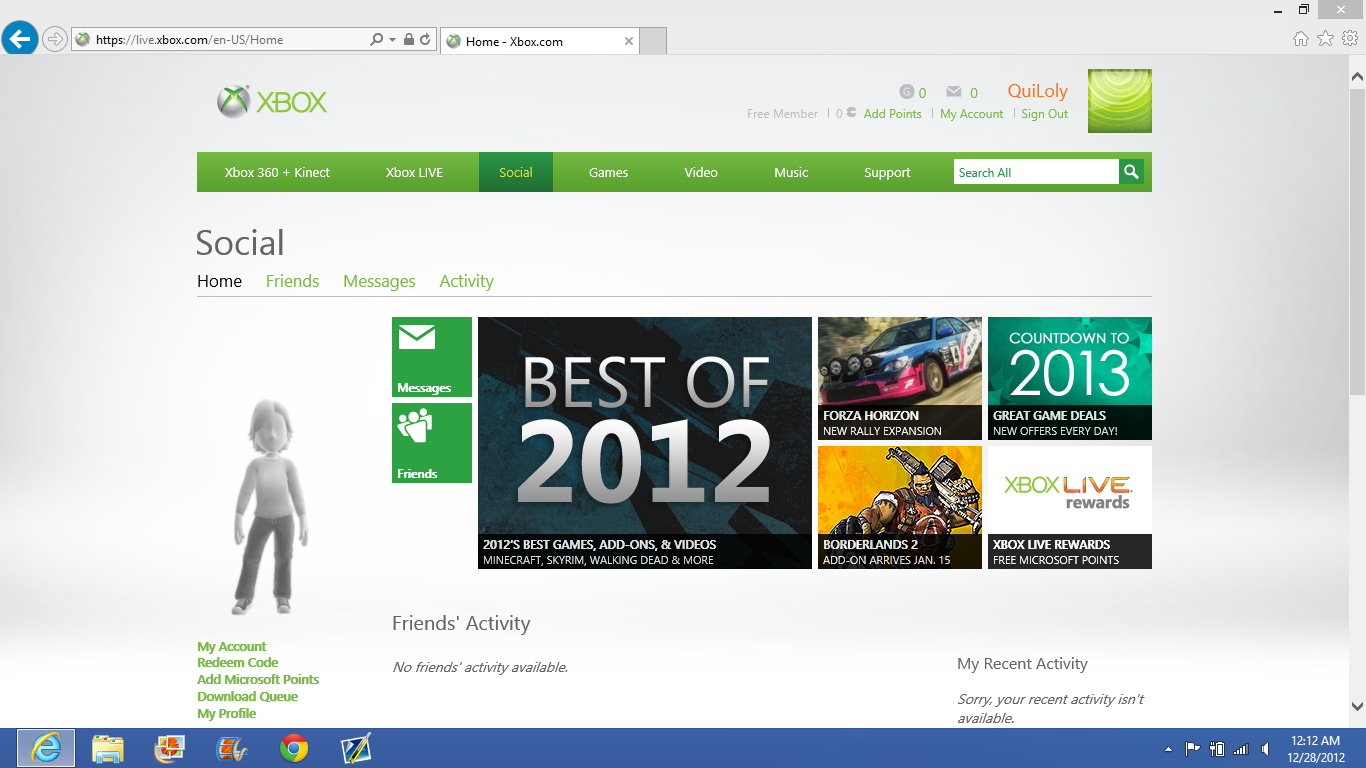Click the QuiLoly gamertag

1038,91
